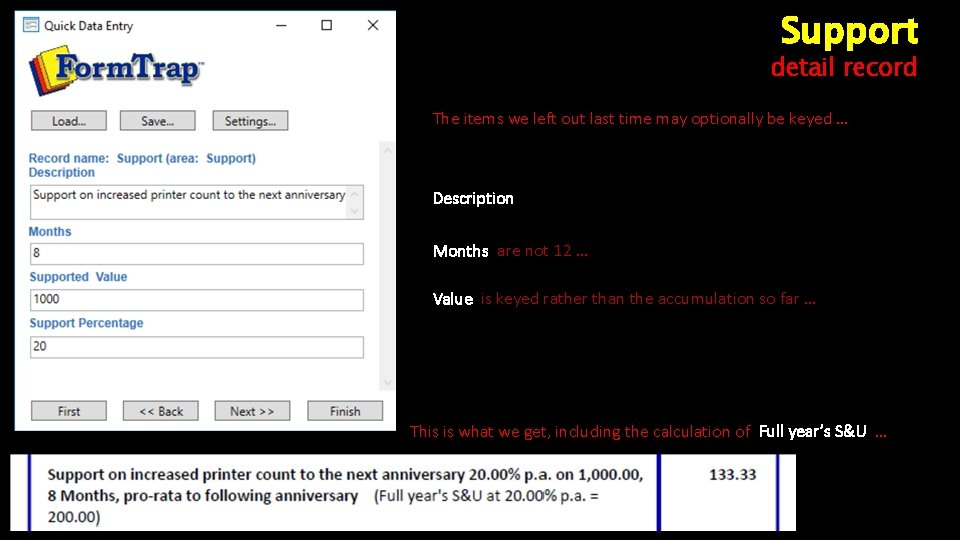Click into the Months field
The height and width of the screenshot is (540, 960).
pos(197,253)
